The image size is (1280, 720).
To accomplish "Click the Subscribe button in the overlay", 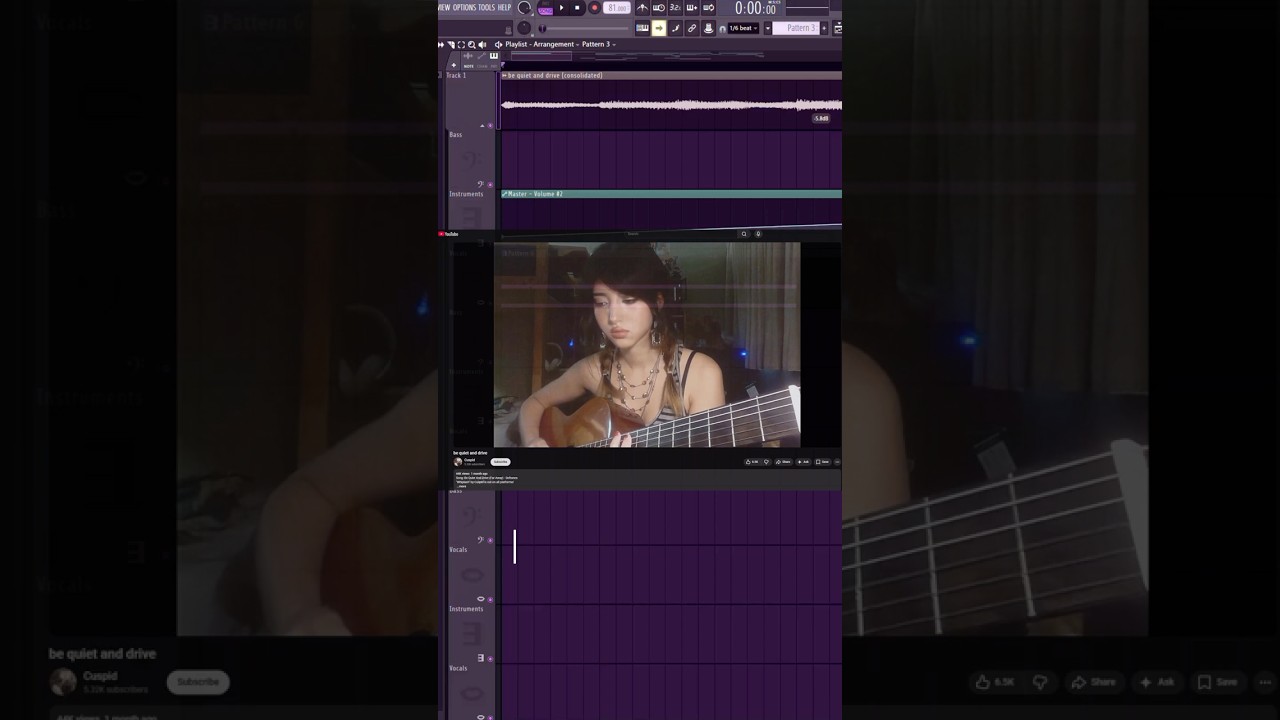I will click(x=501, y=462).
